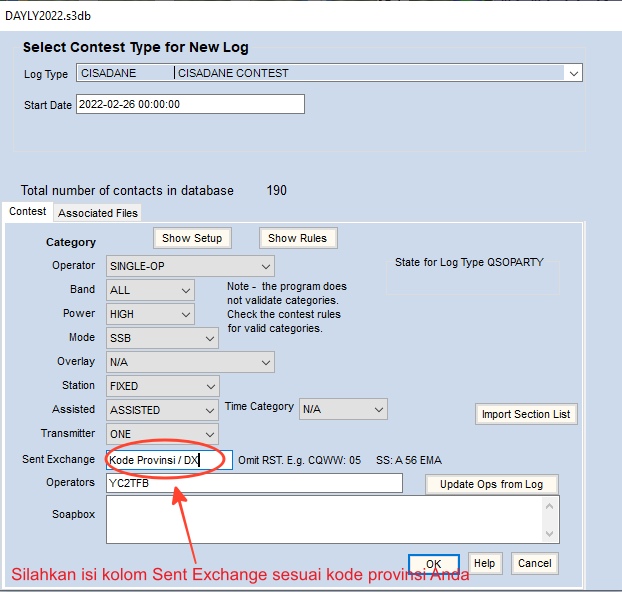Switch to Associated Files tab
Viewport: 622px width, 592px height.
click(98, 213)
